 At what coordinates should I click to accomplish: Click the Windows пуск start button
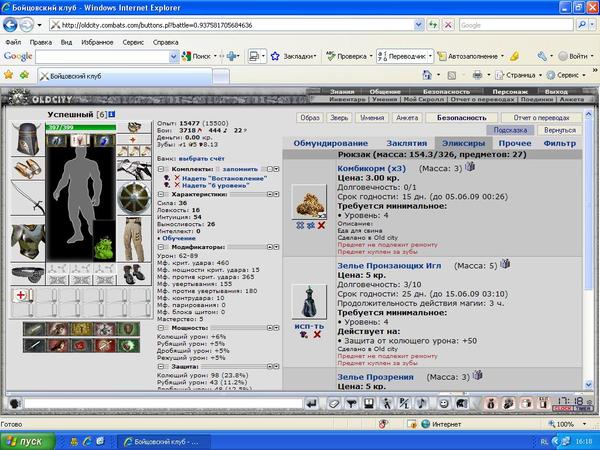point(28,441)
